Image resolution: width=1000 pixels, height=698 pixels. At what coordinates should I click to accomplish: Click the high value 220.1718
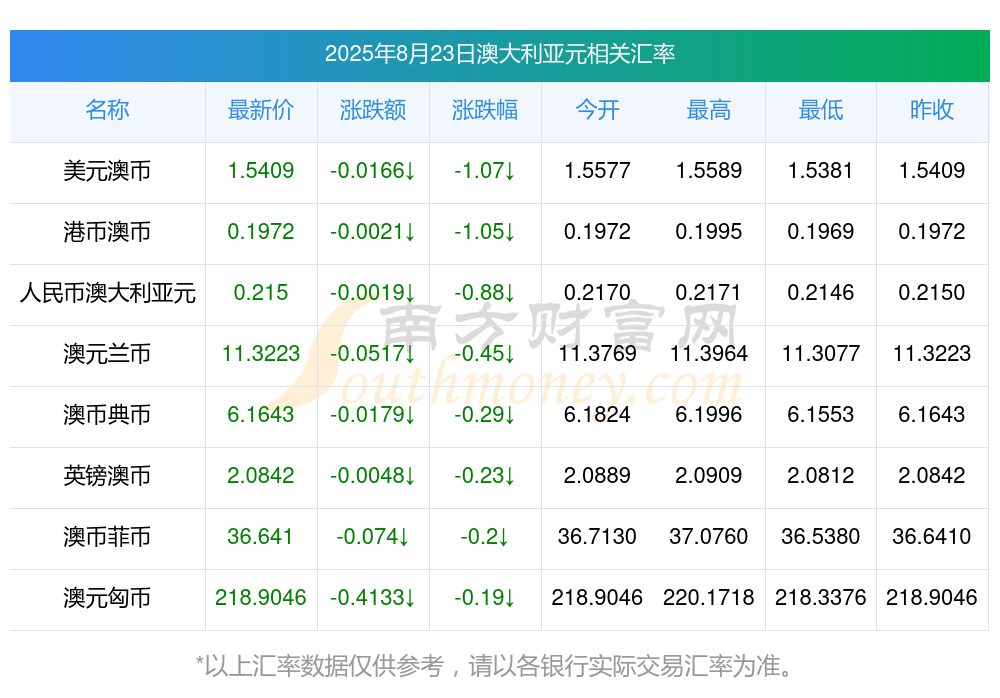tap(709, 598)
